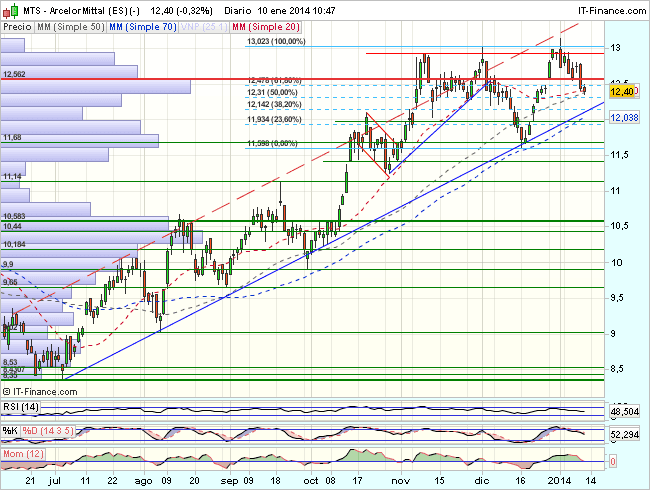Click the Diario timeframe text in header
Viewport: 650px width, 490px height.
point(238,11)
